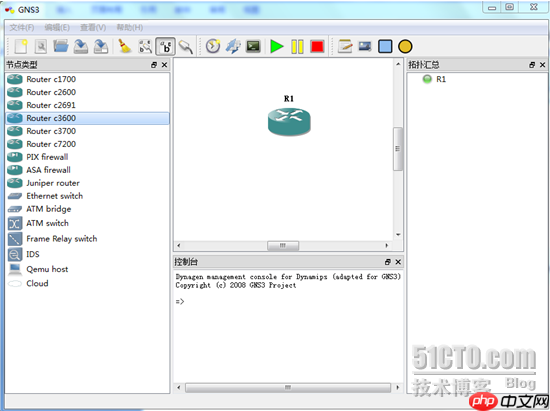This screenshot has height=411, width=550.
Task: Click the import/export startup configs icon
Action: 233,46
